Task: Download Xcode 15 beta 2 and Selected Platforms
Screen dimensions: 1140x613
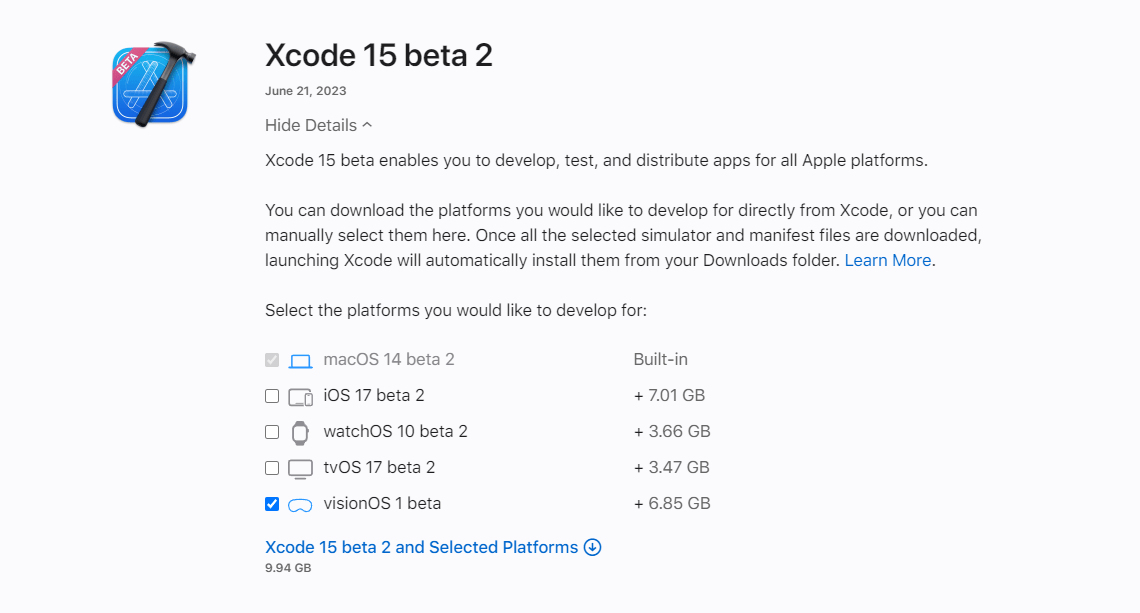Action: point(421,547)
